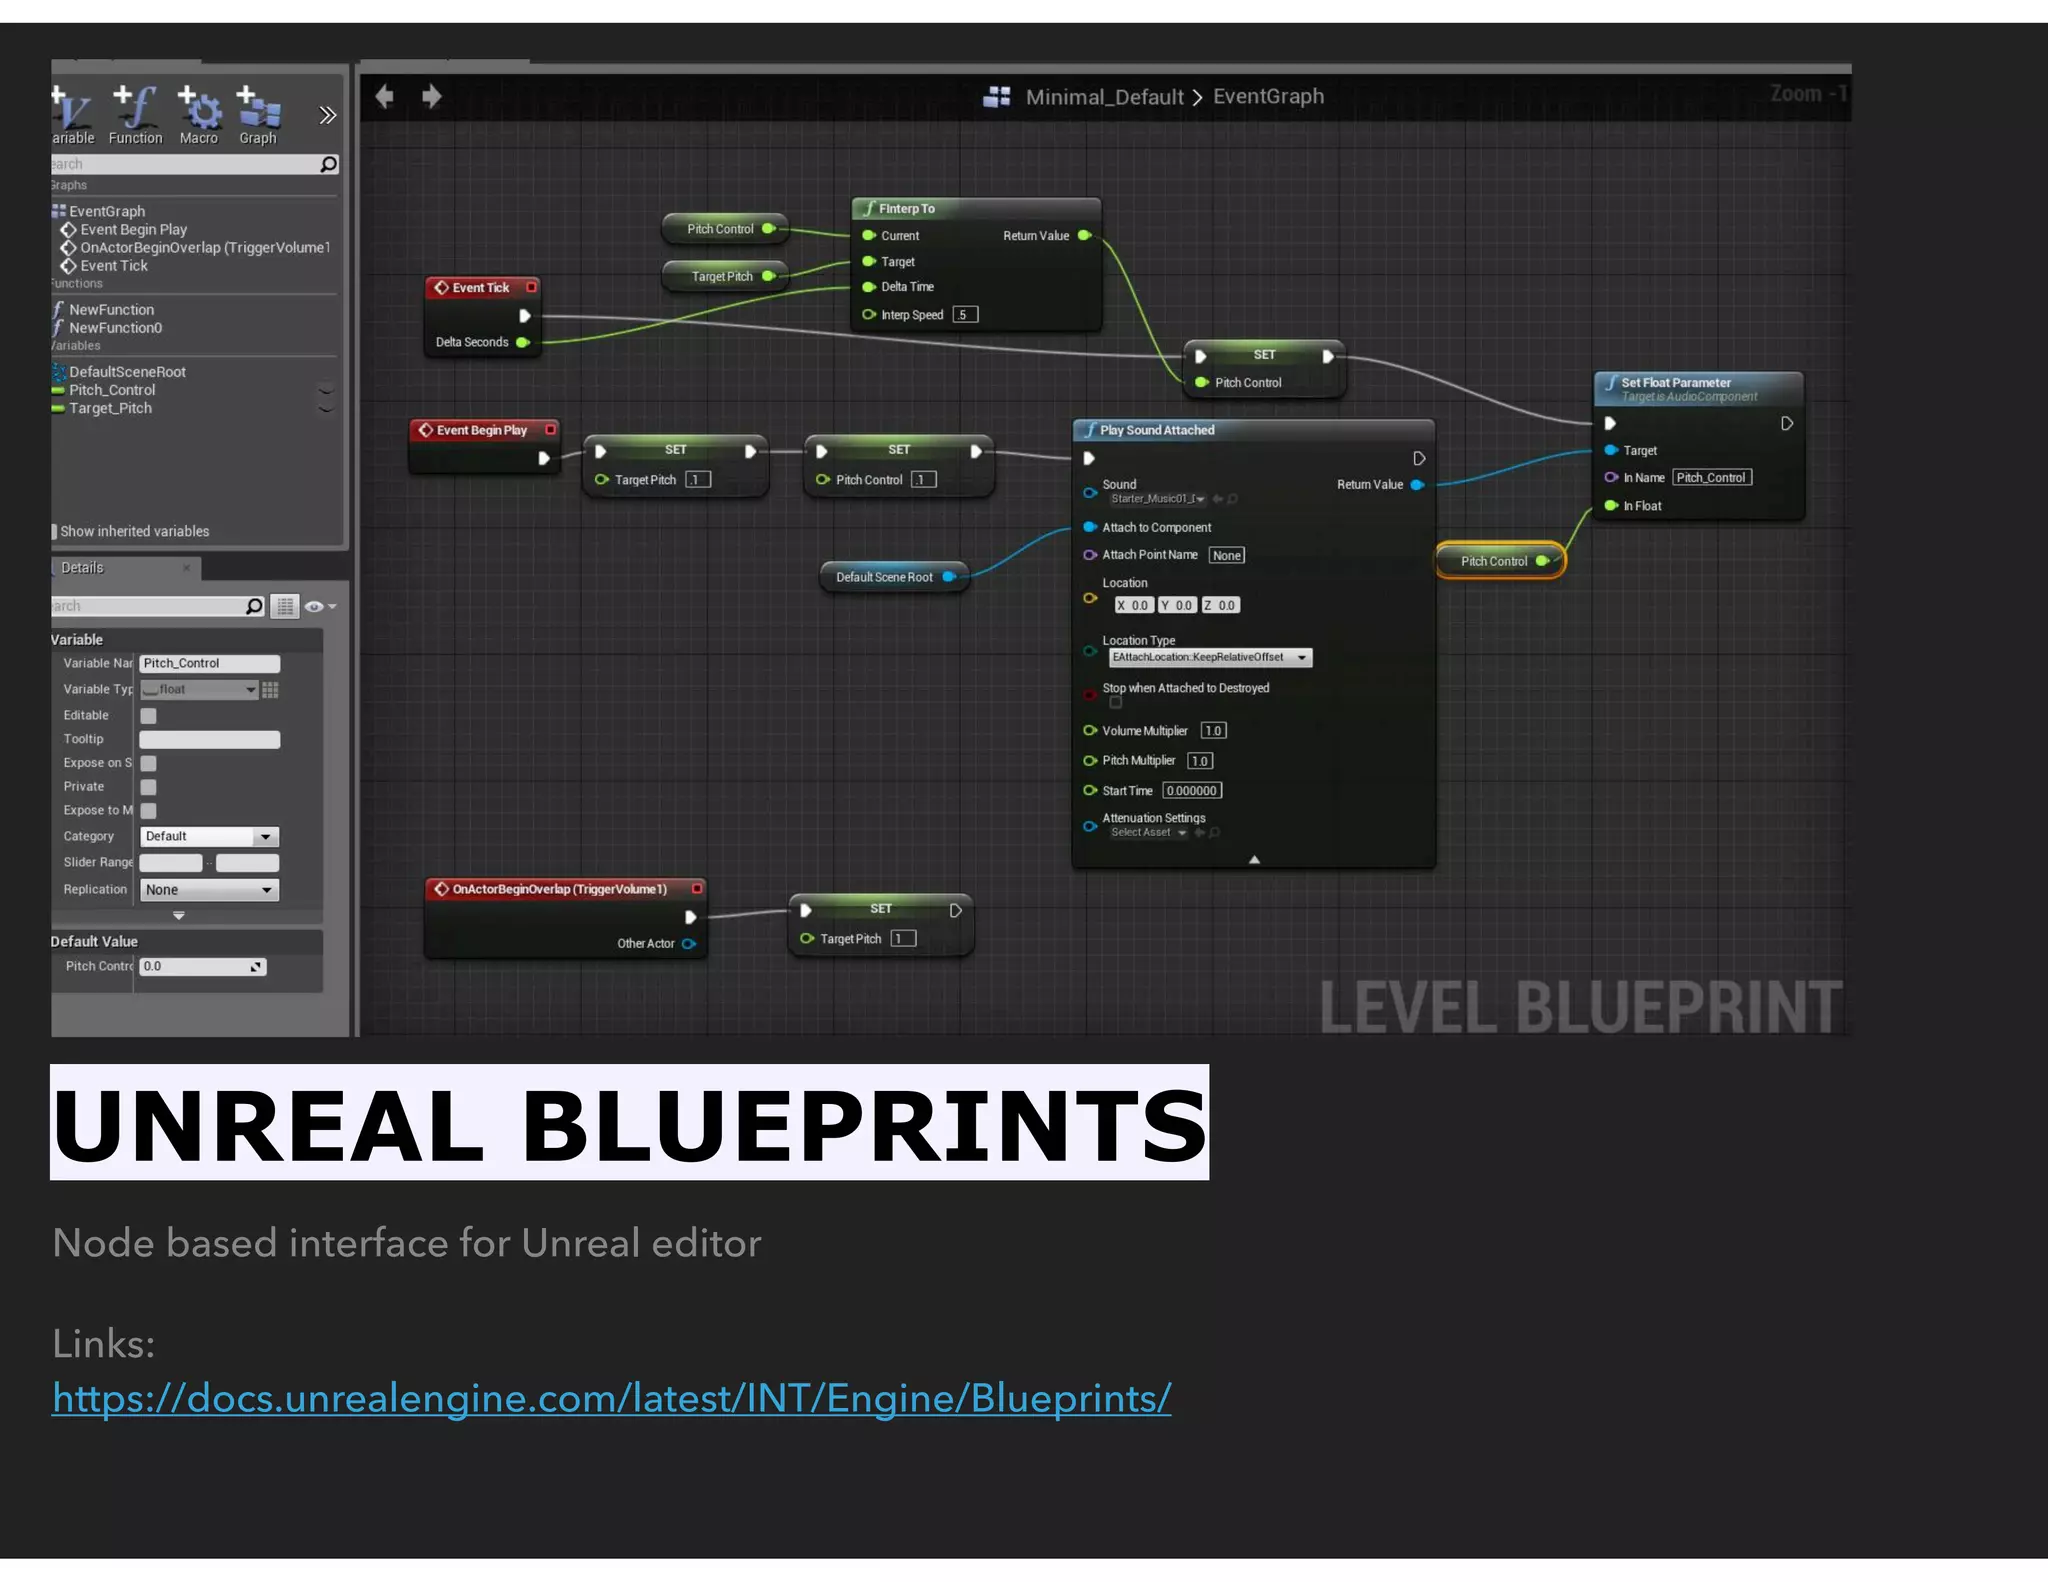This screenshot has width=2048, height=1582.
Task: Navigate back in graph history
Action: tap(384, 96)
